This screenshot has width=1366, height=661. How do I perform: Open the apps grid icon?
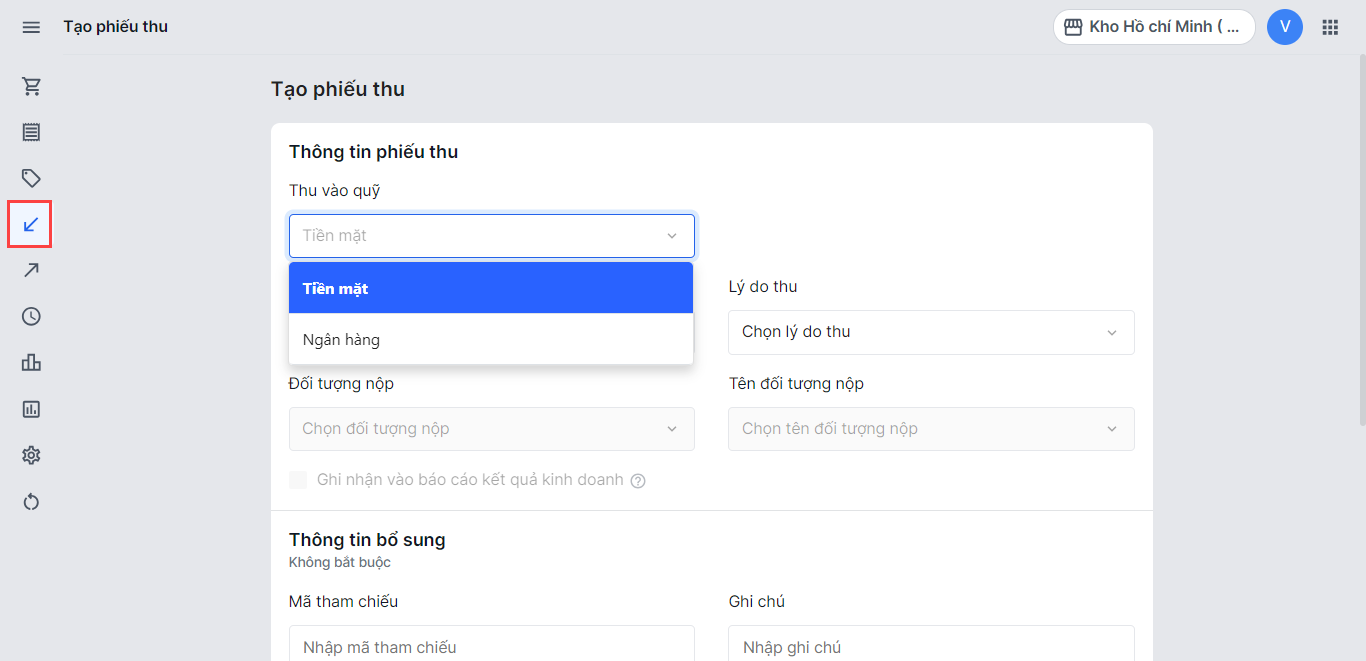[1330, 27]
